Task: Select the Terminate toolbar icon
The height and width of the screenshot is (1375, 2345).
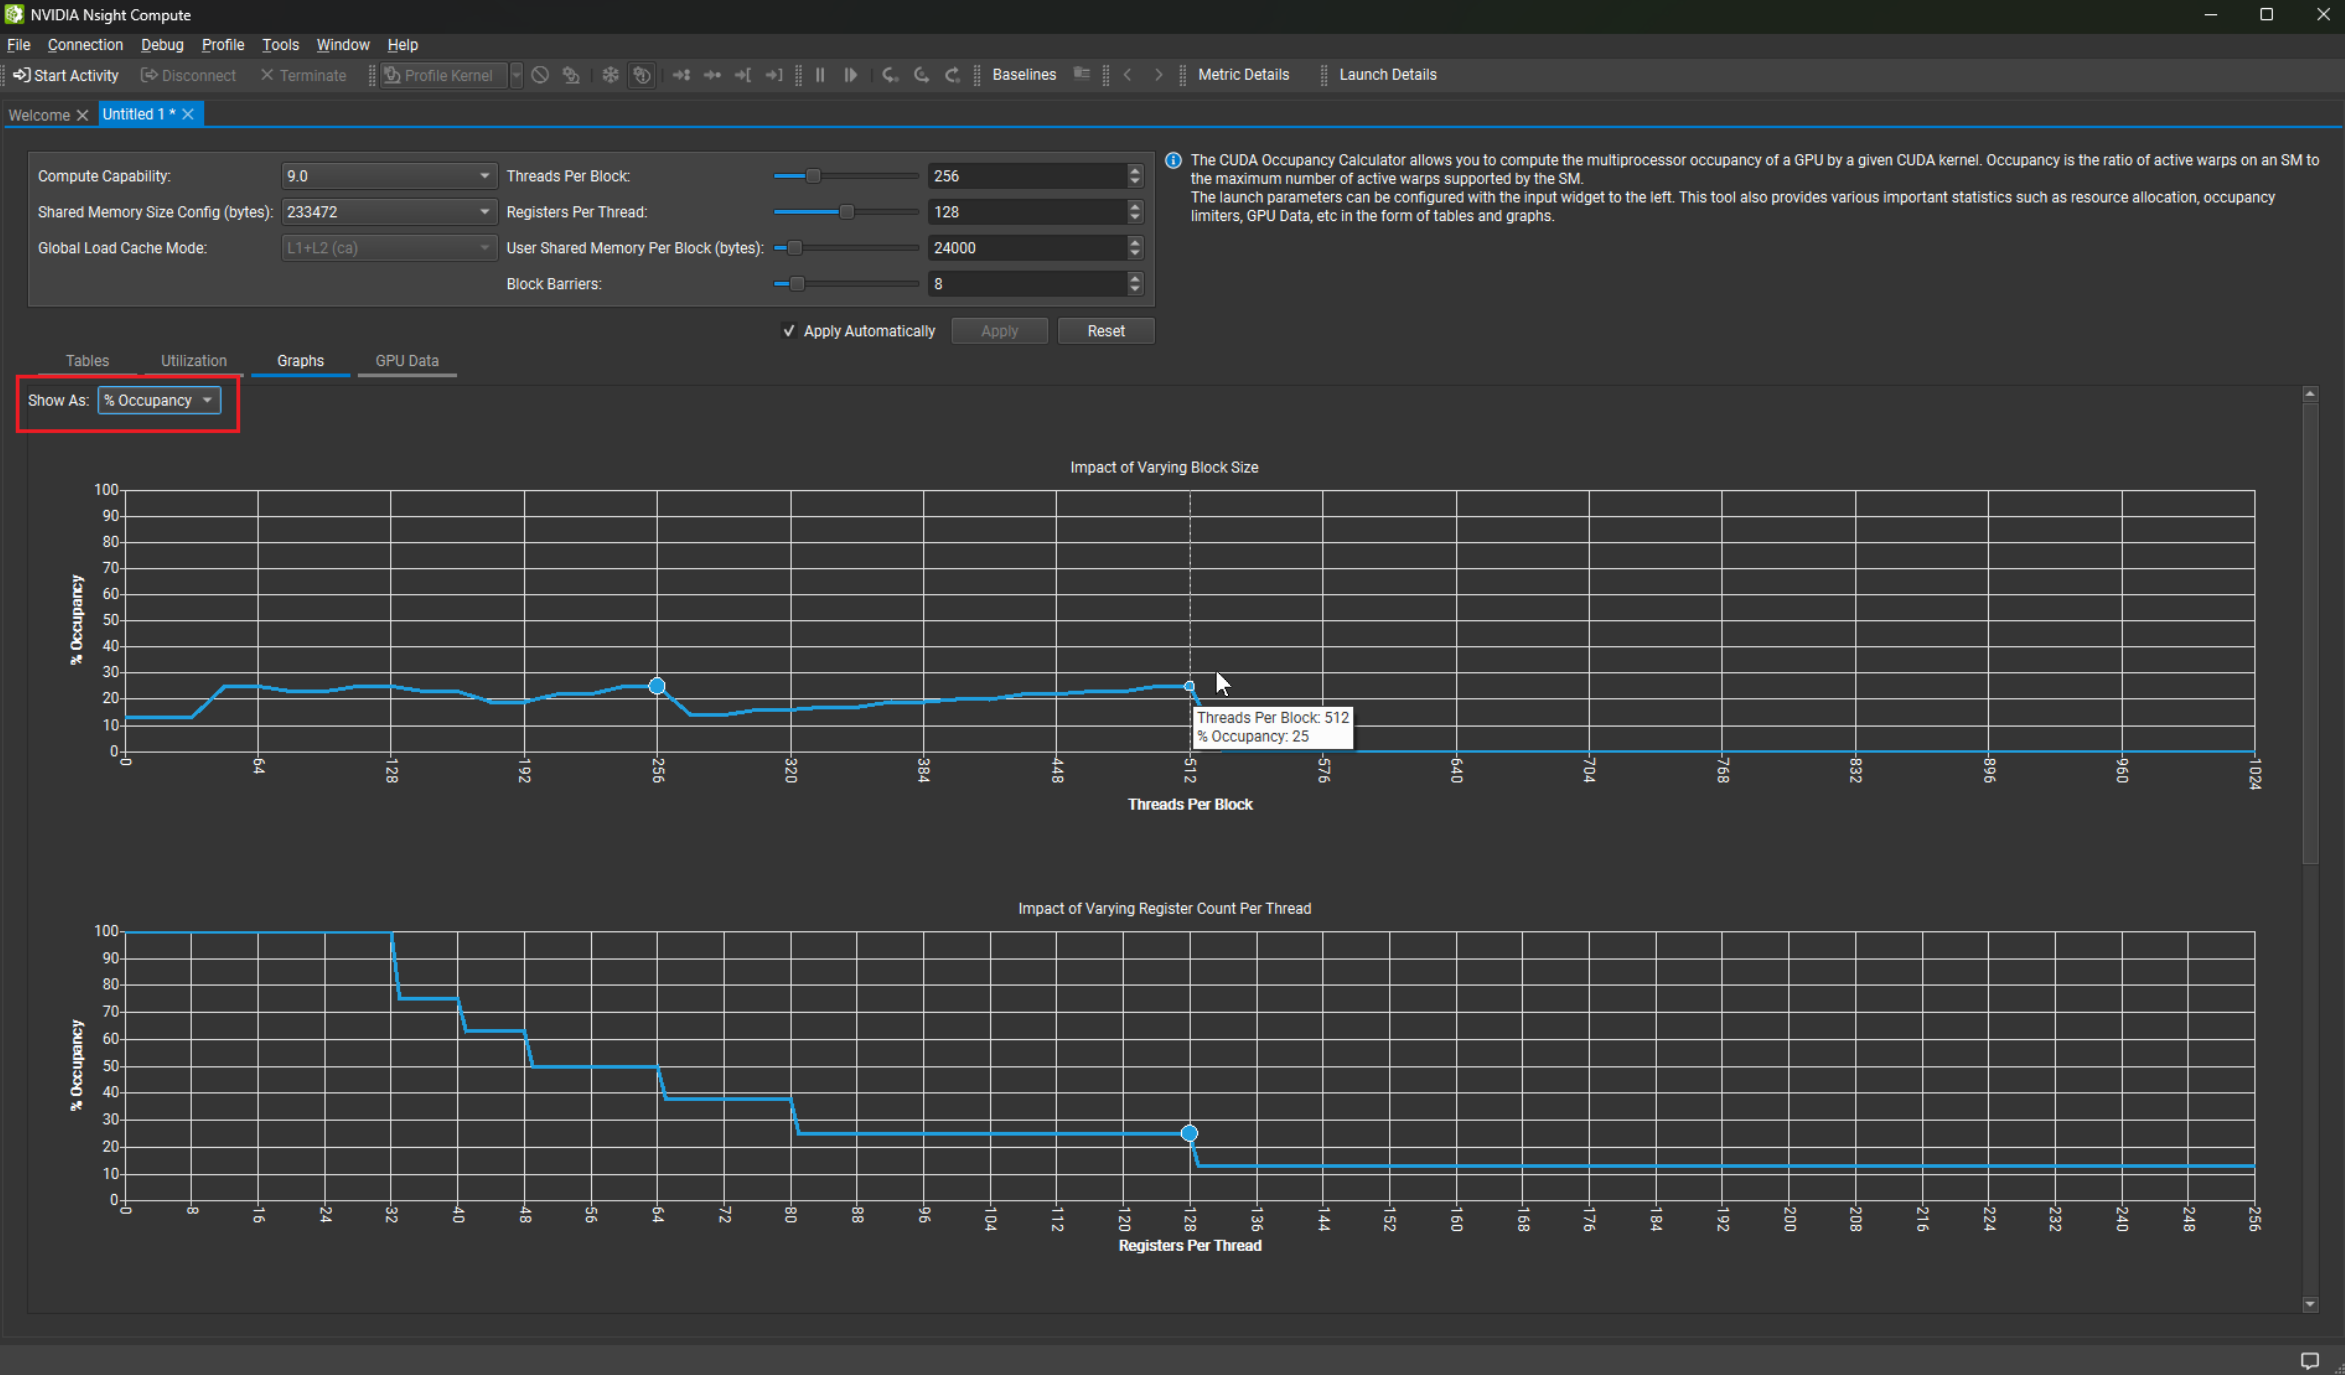Action: 266,75
